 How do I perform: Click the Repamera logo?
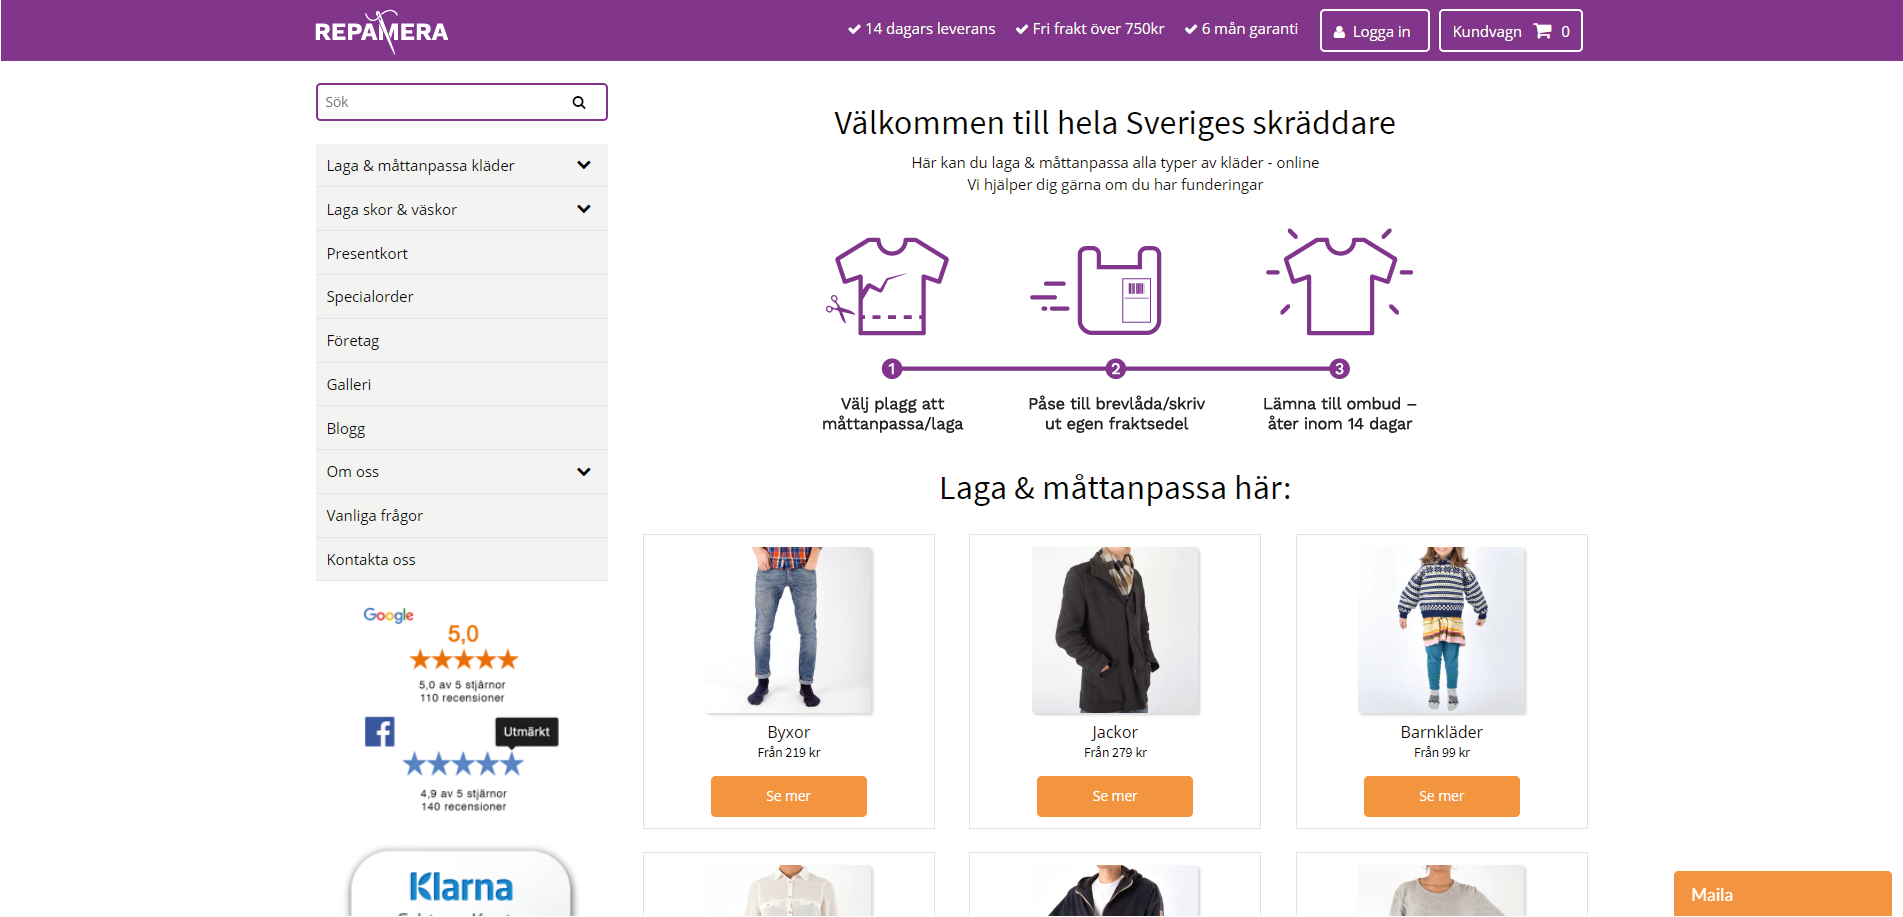click(x=381, y=31)
